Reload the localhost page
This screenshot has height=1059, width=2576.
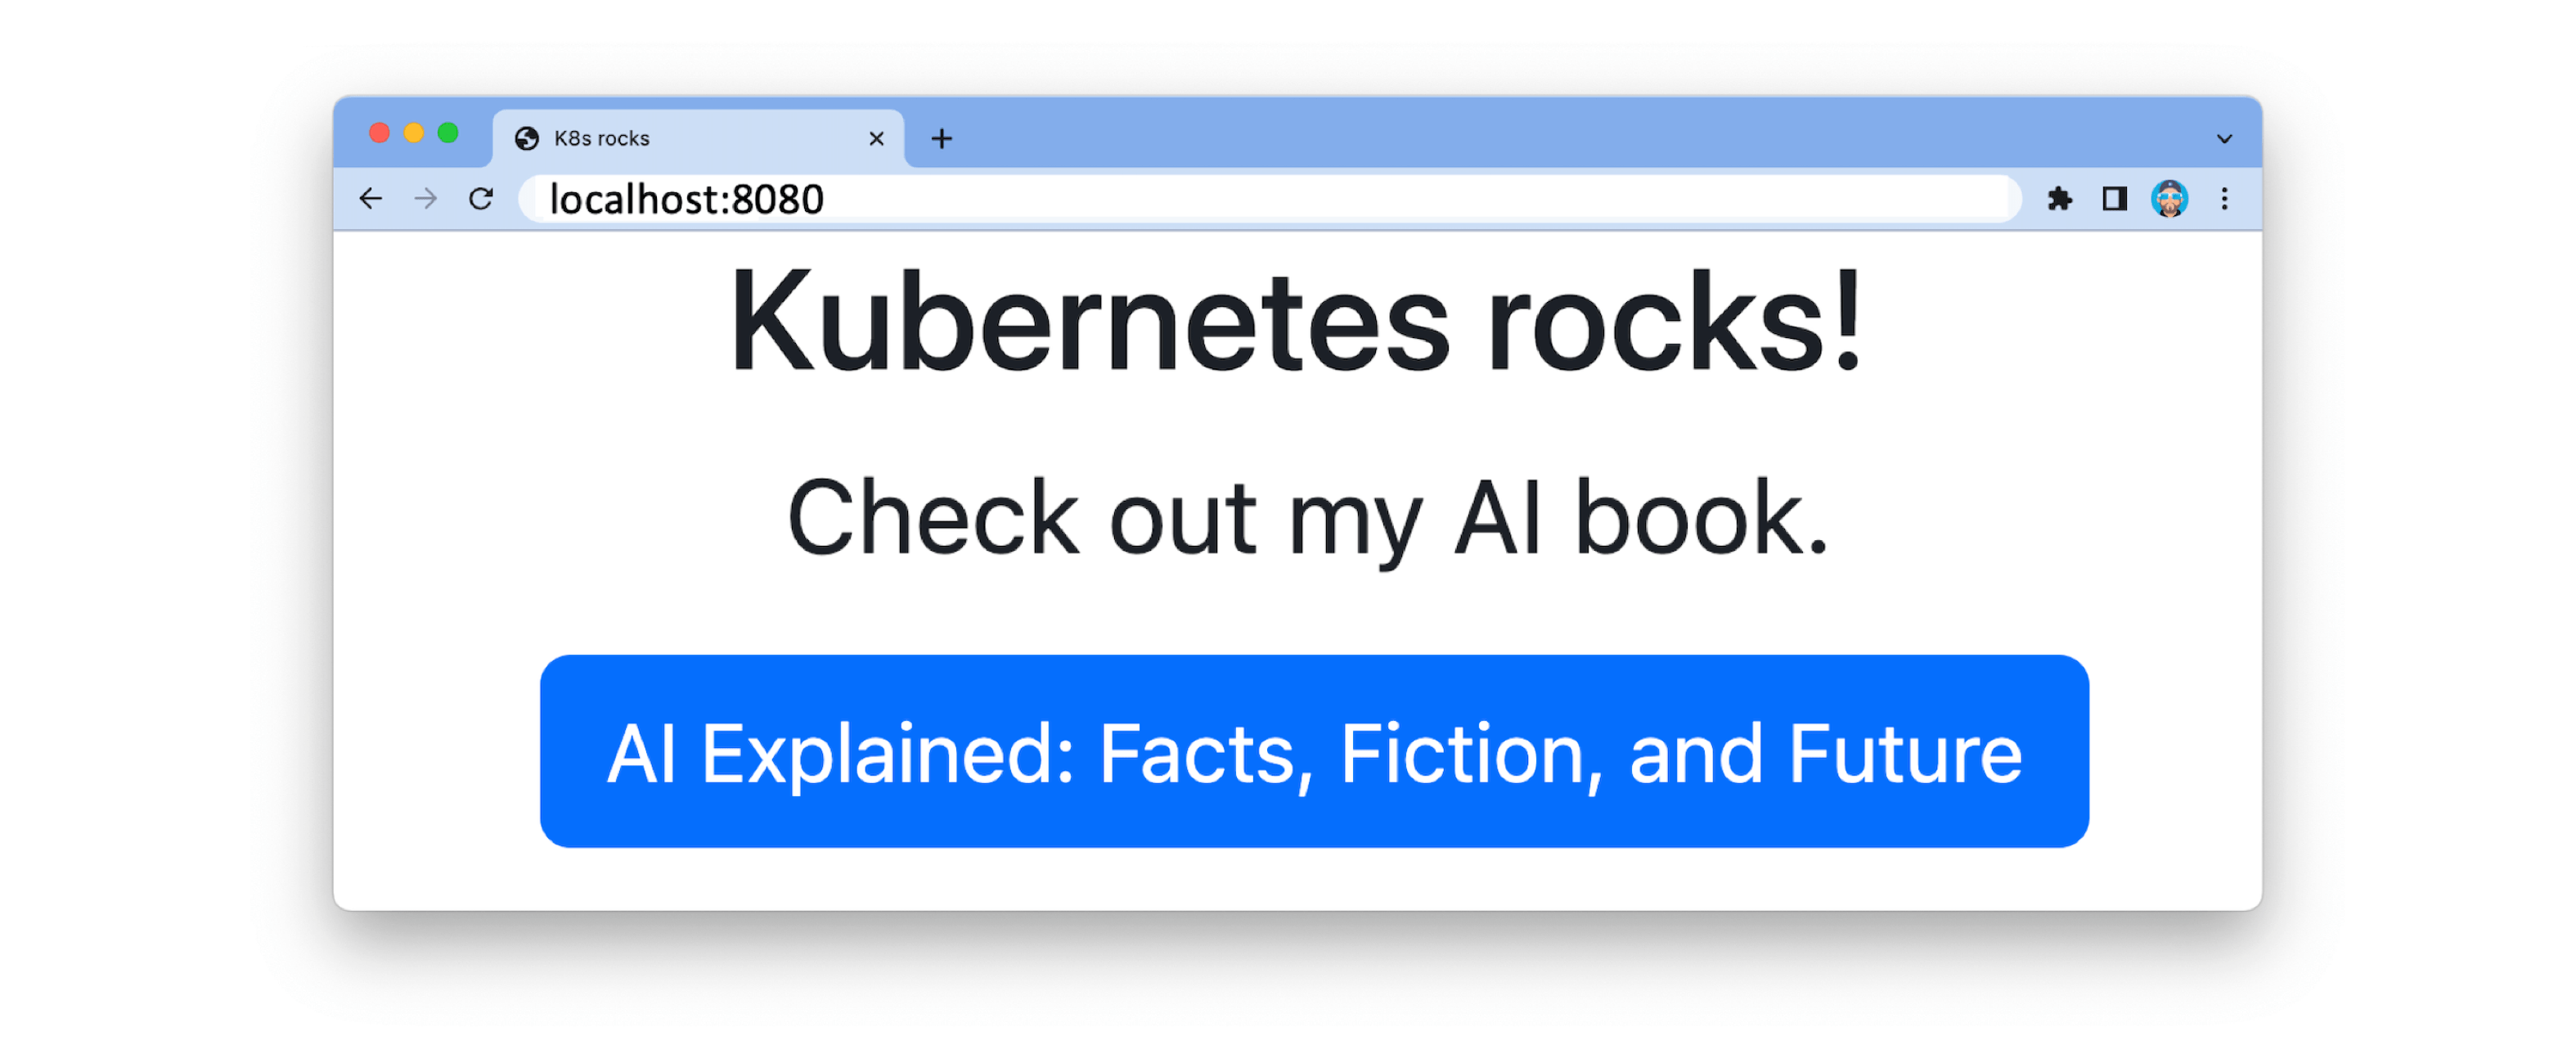(481, 199)
